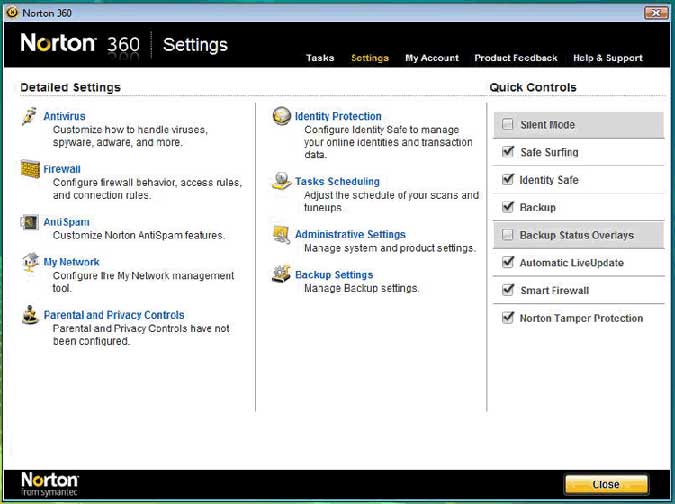Click the Silent Mode label
This screenshot has height=504, width=675.
click(547, 125)
